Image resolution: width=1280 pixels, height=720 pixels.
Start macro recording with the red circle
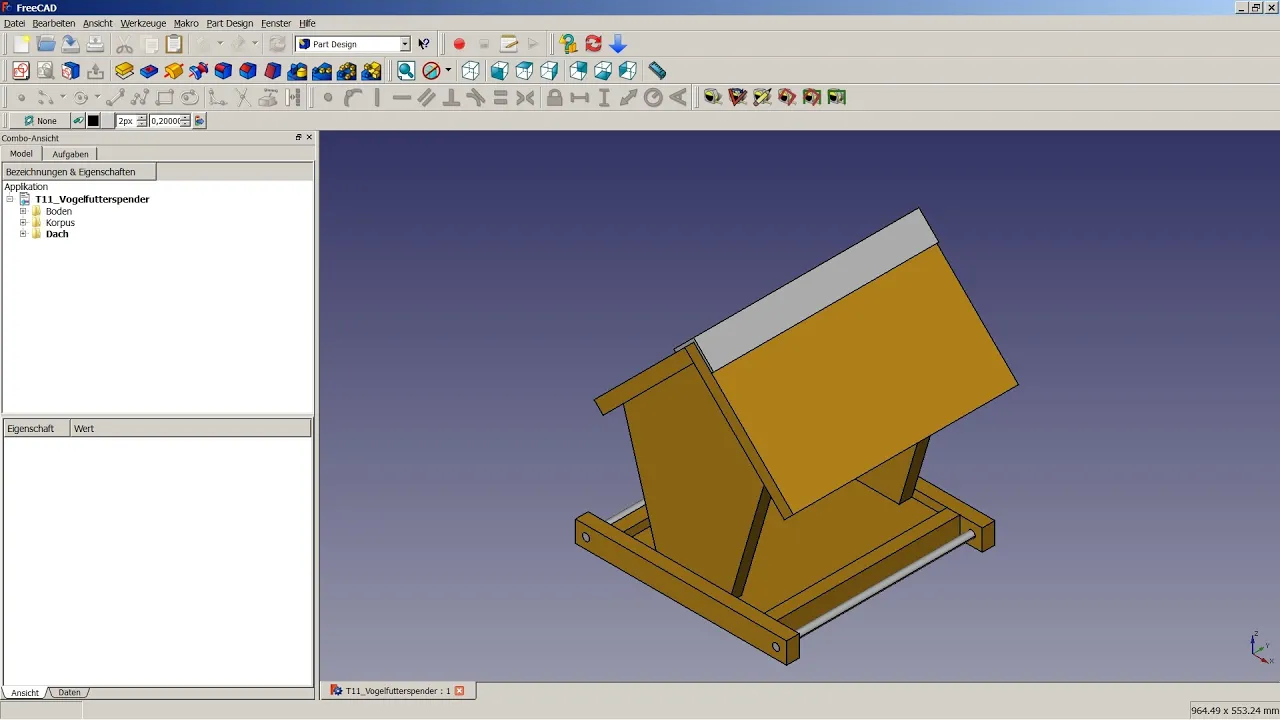click(x=459, y=44)
